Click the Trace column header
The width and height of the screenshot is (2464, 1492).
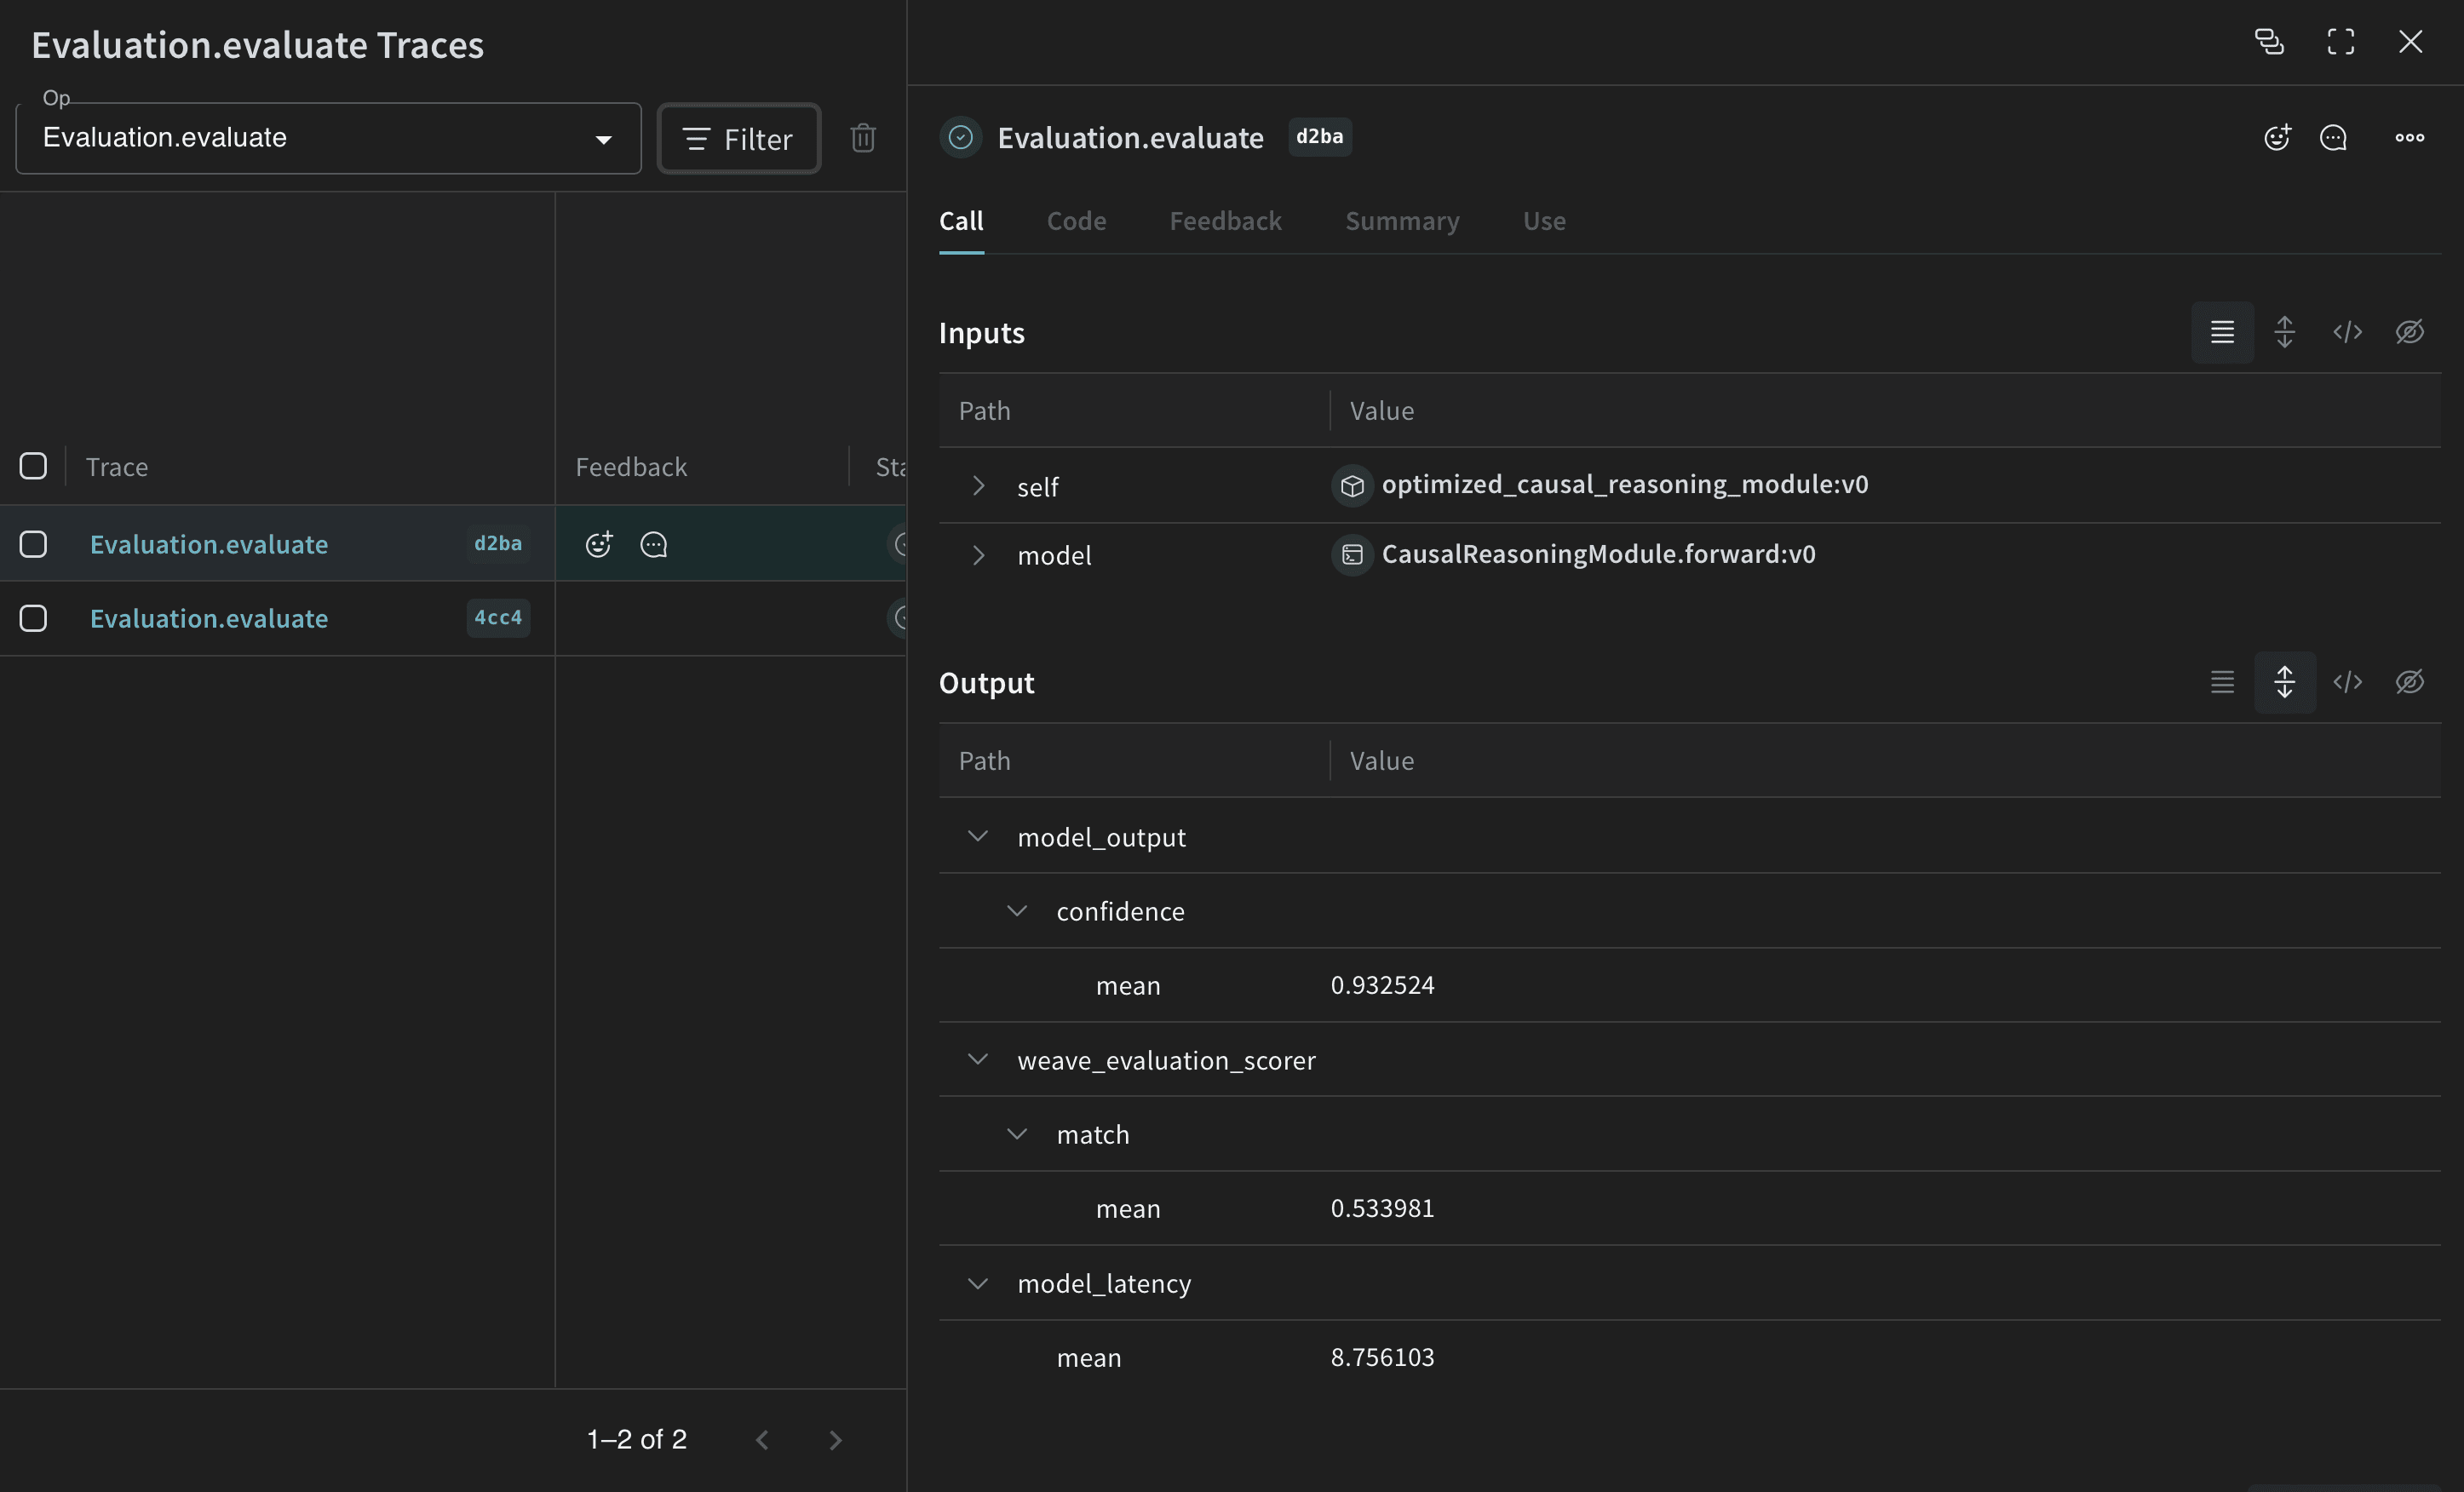click(x=117, y=467)
